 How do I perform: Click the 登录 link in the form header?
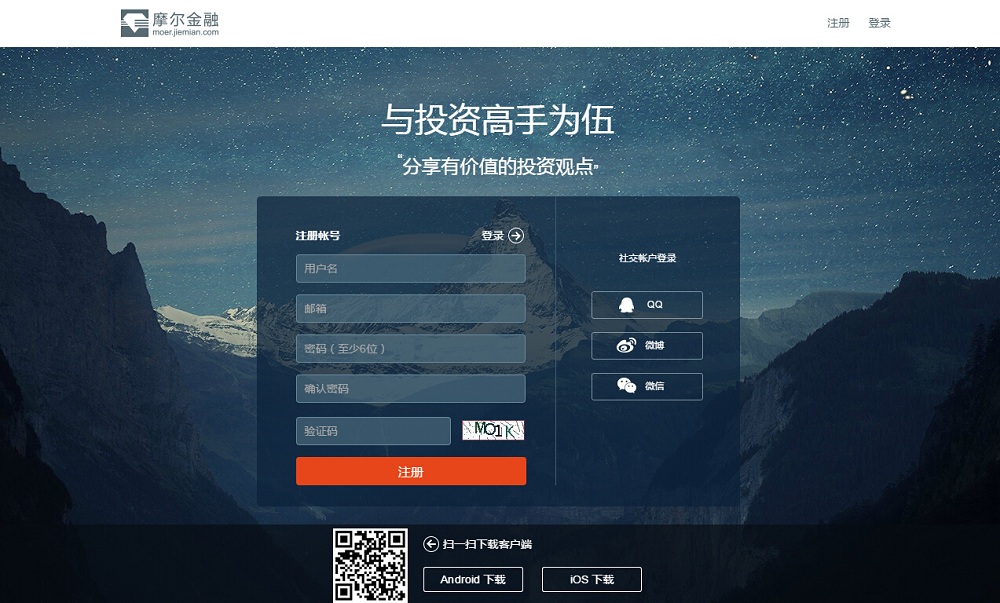492,236
